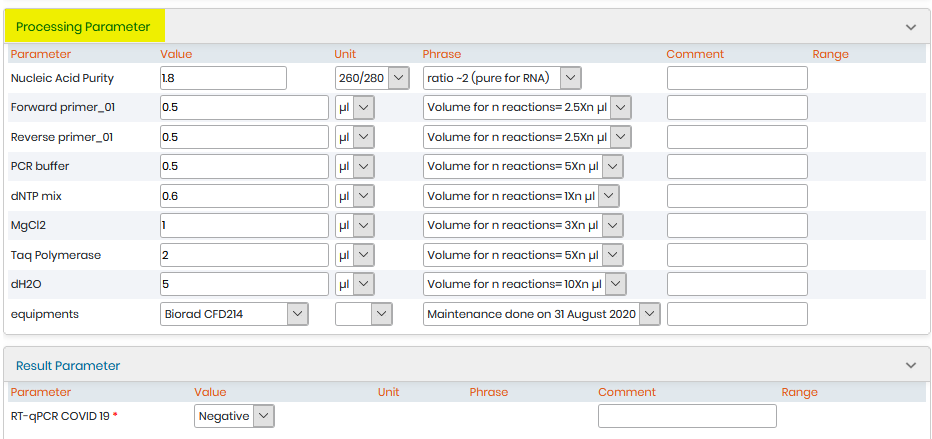Open the dNTP mix phrase dropdown showing 1Xn µl
The width and height of the screenshot is (932, 439).
click(x=521, y=196)
